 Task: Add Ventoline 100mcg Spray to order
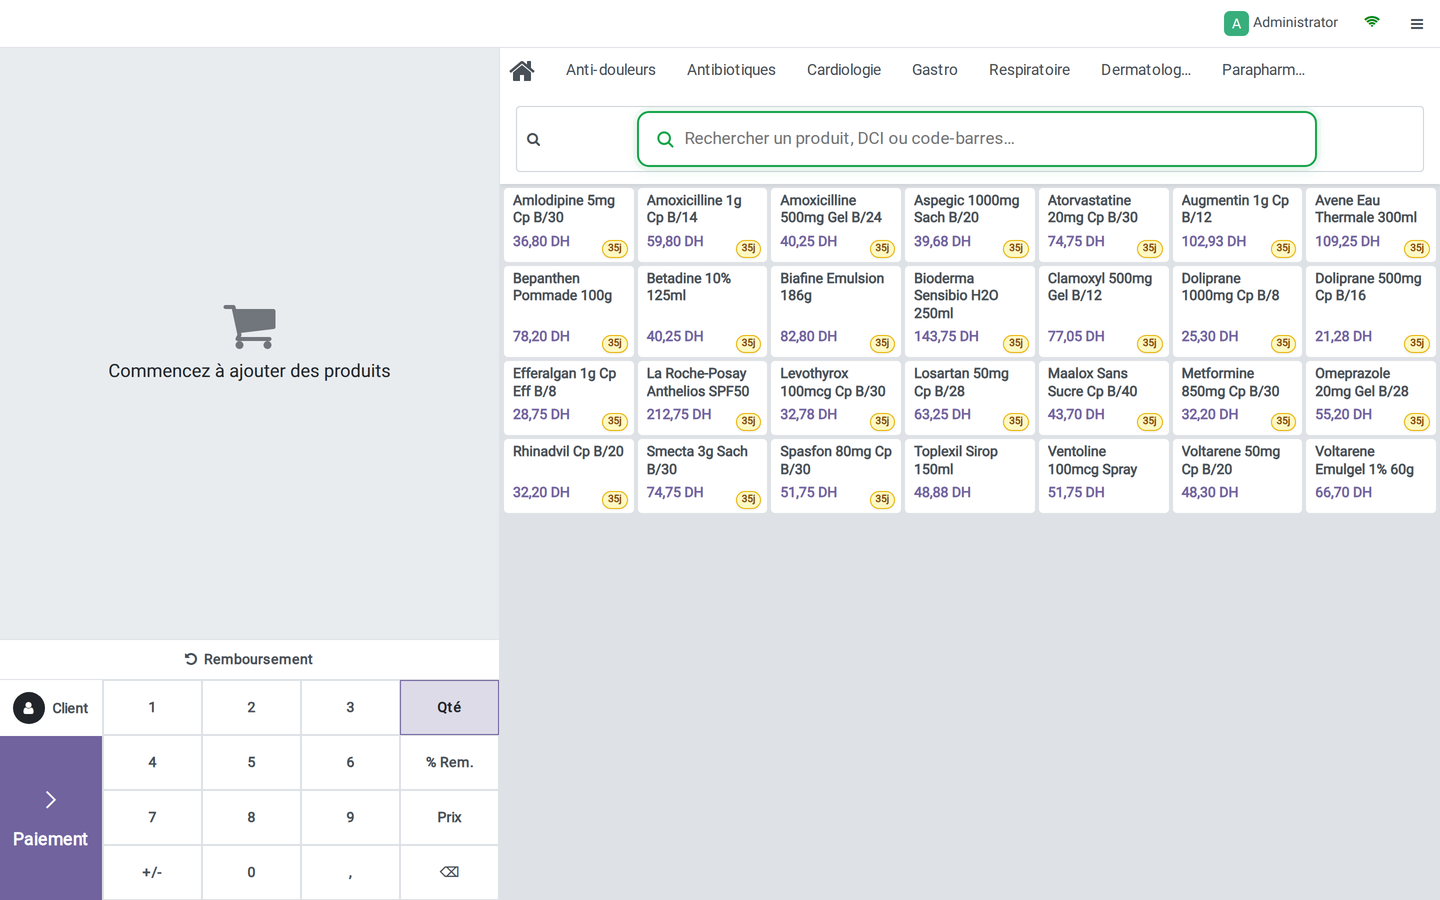tap(1103, 476)
